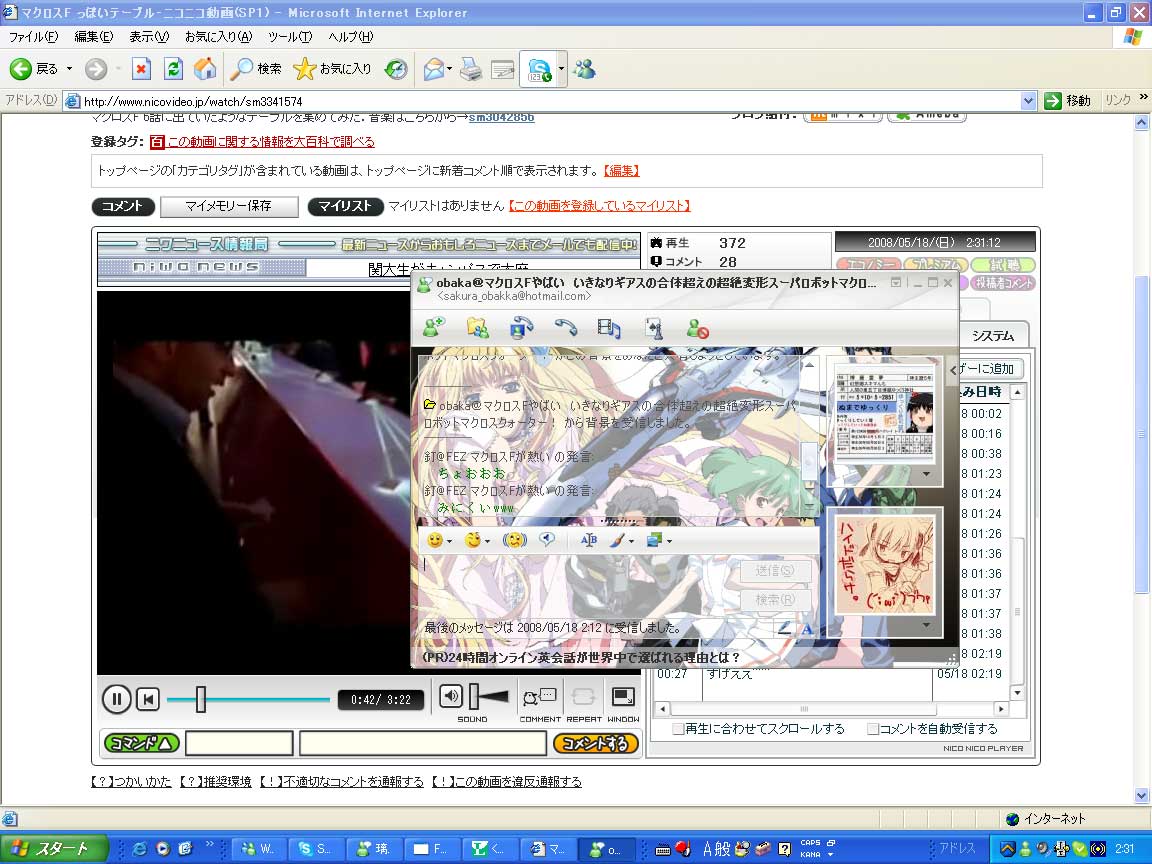Open History clock icon in toolbar
Image resolution: width=1152 pixels, height=864 pixels.
396,69
